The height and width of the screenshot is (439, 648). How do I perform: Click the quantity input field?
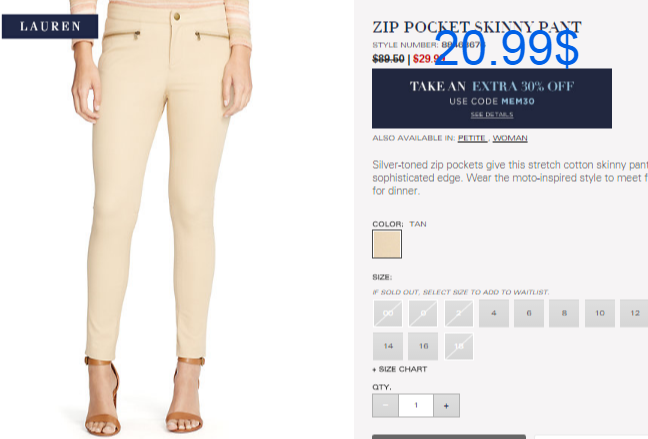(x=416, y=406)
